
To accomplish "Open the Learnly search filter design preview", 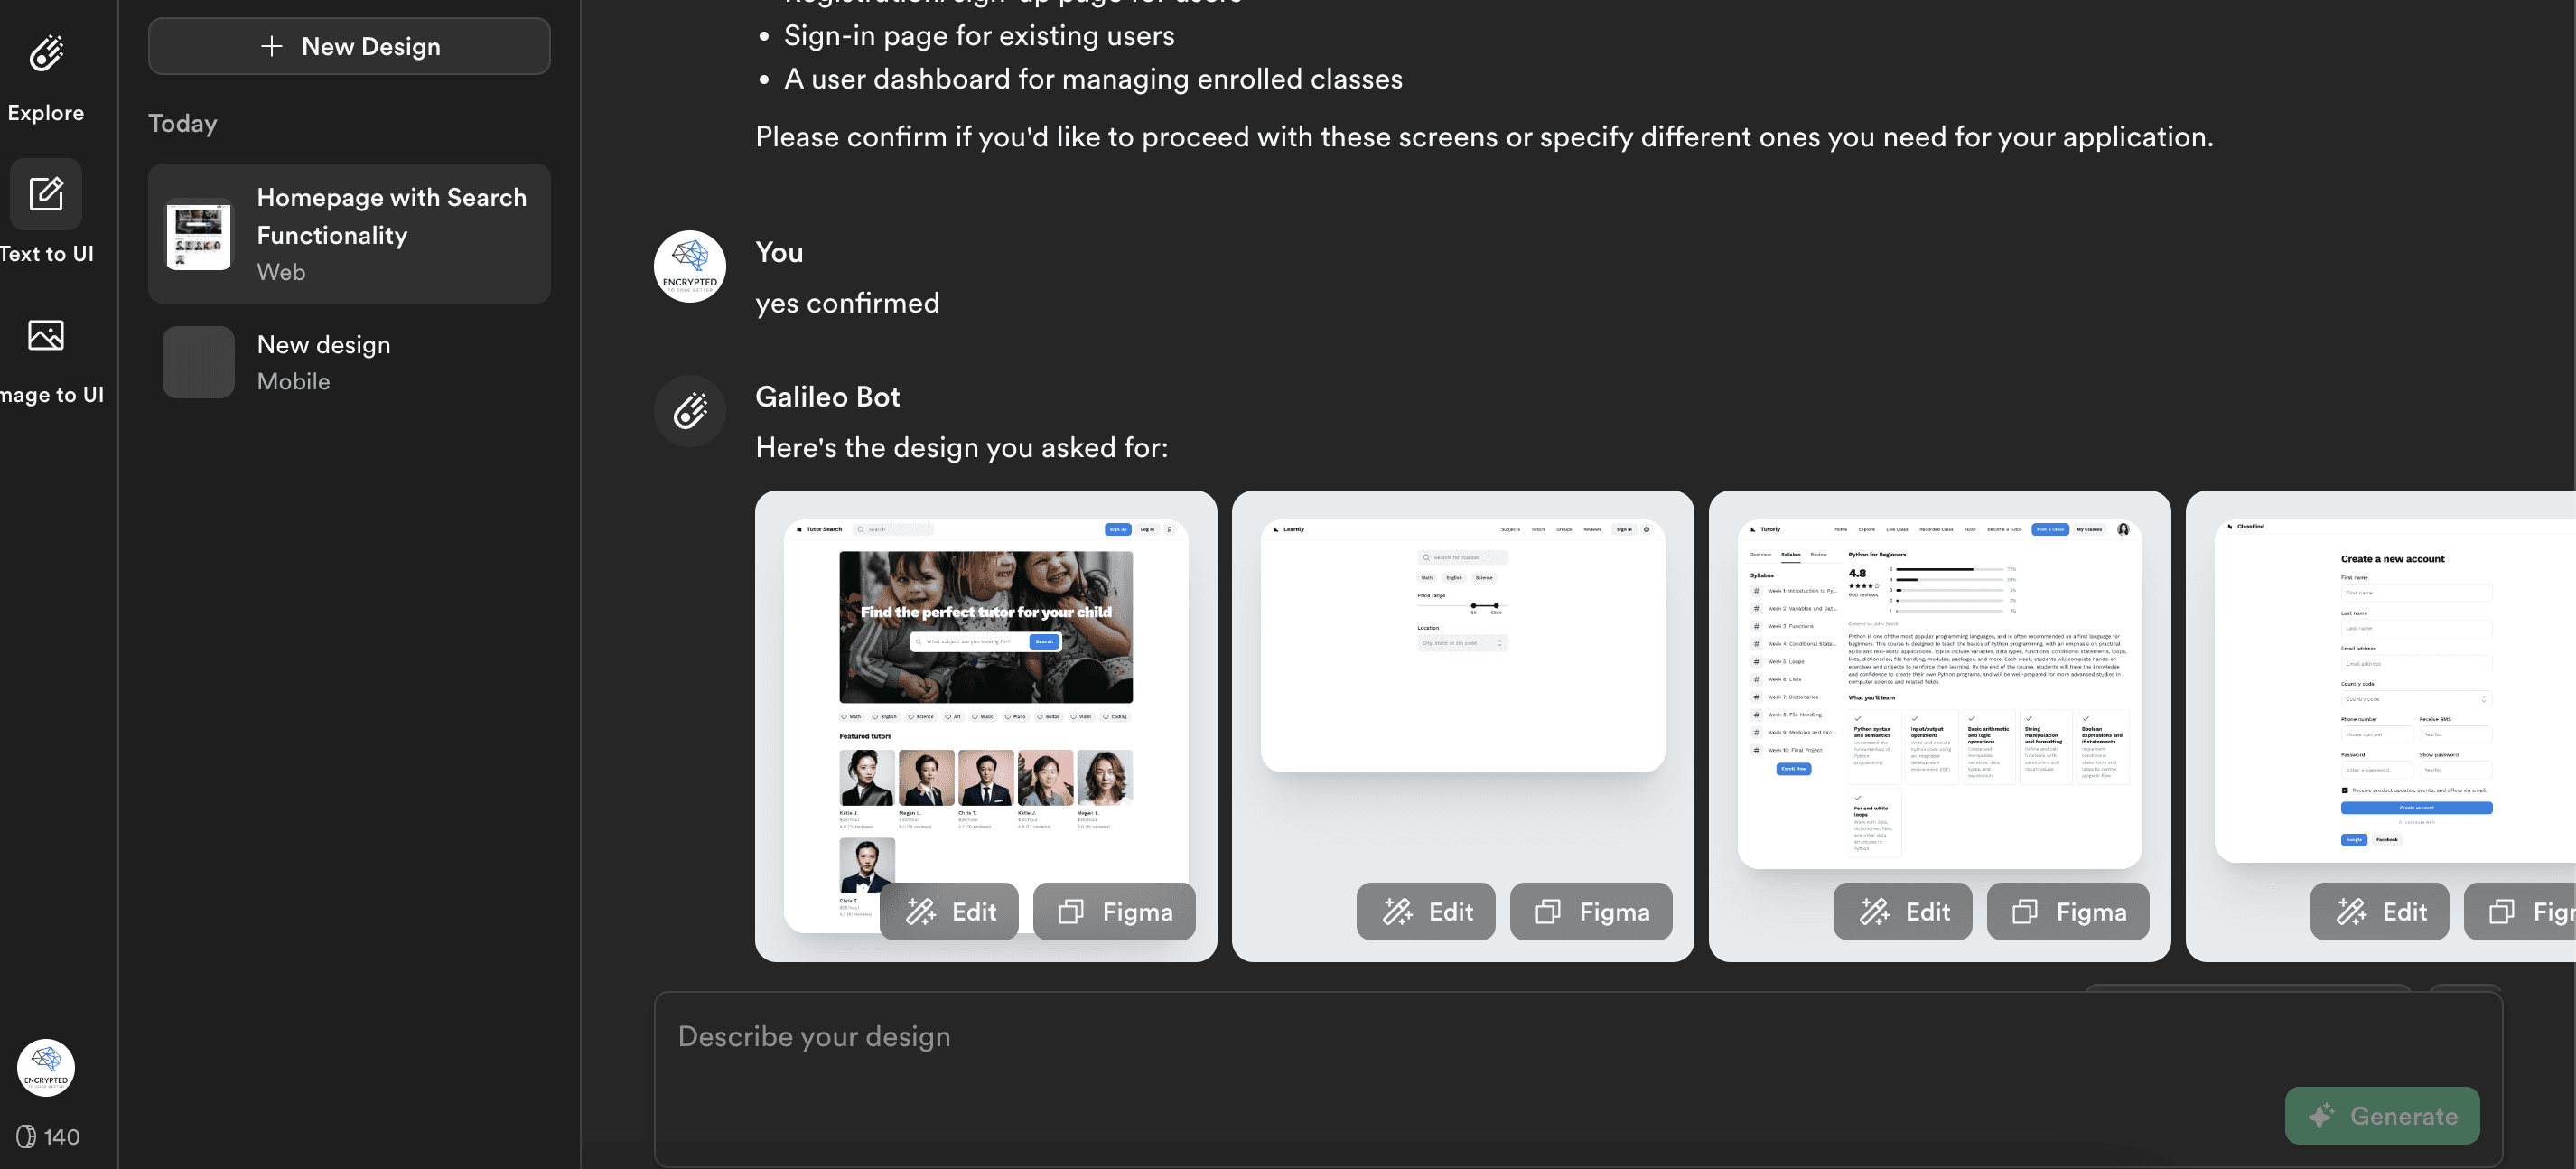I will (1463, 726).
